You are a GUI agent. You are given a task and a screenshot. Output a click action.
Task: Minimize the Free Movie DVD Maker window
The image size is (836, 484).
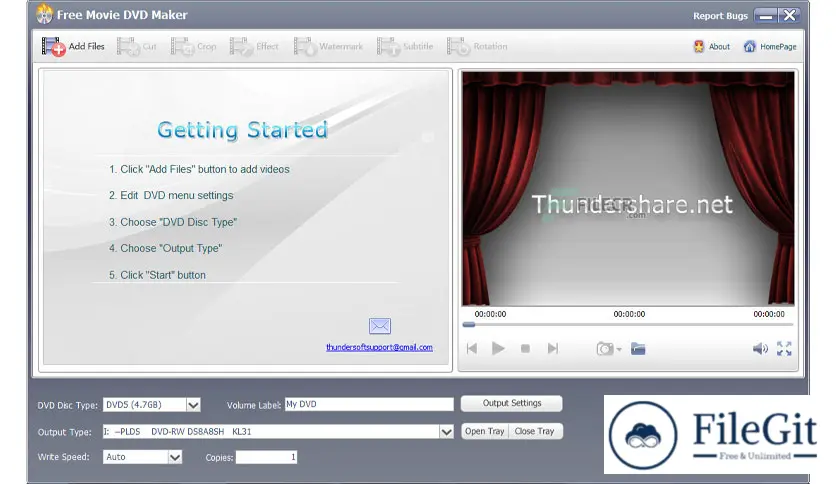766,15
